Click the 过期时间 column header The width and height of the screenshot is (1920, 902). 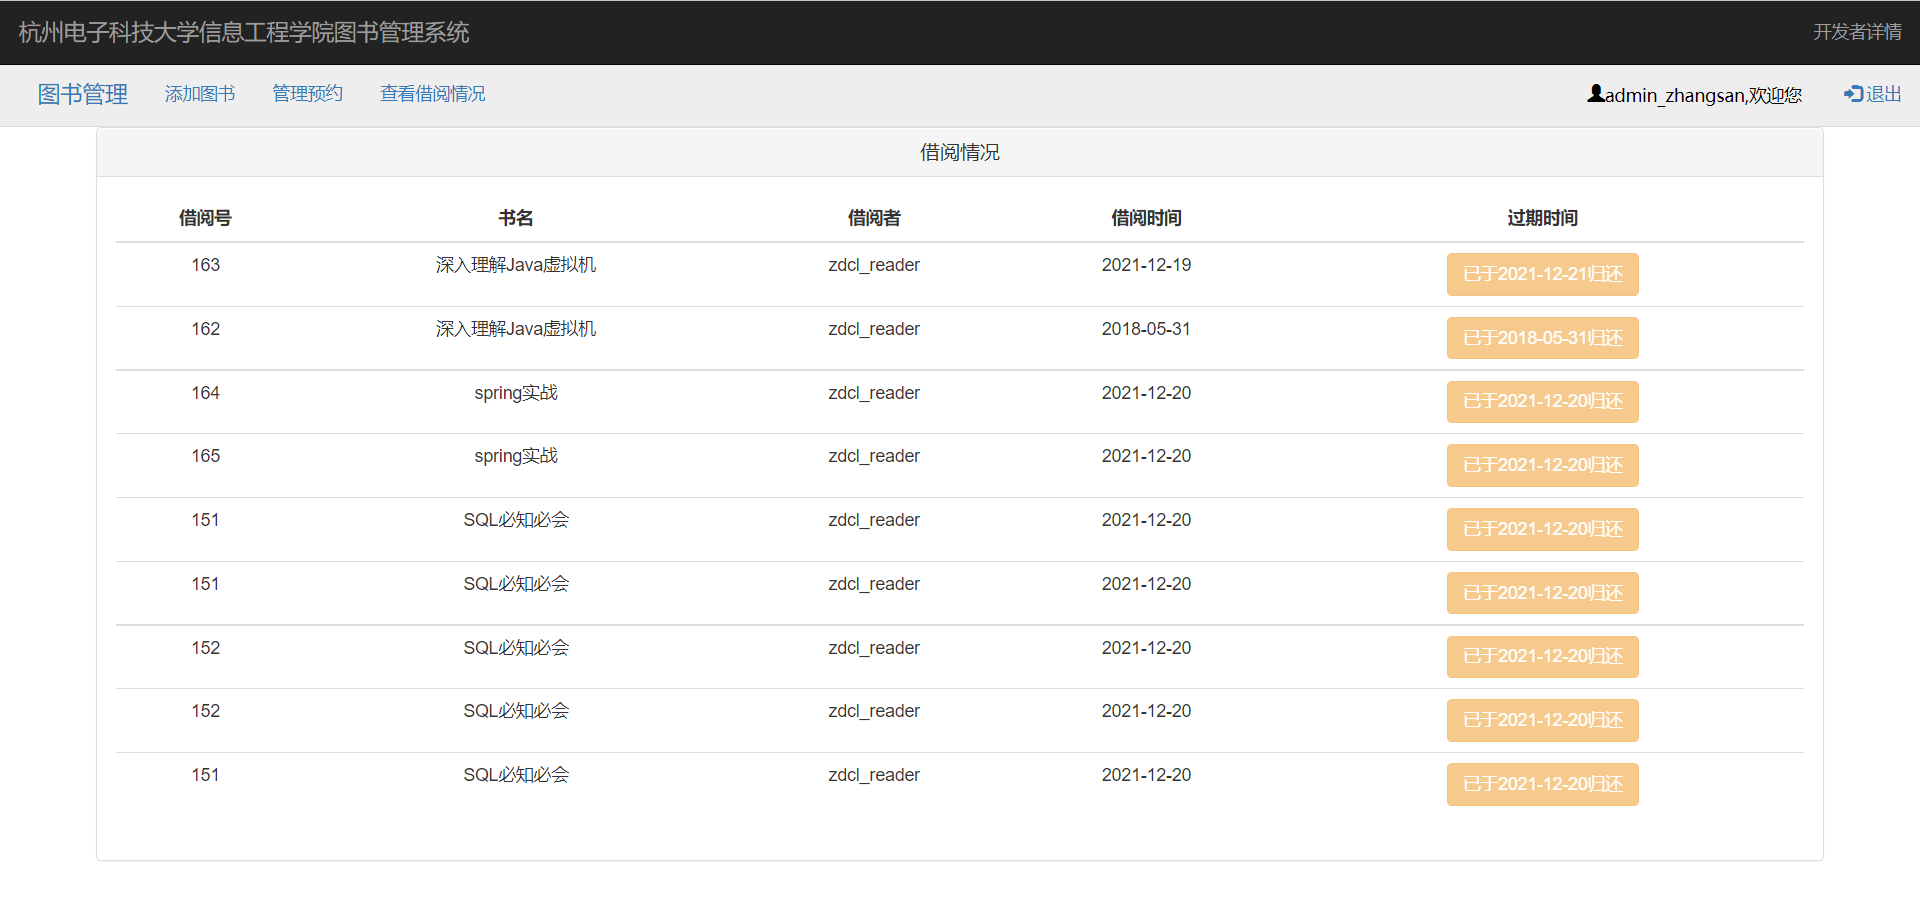[x=1543, y=218]
